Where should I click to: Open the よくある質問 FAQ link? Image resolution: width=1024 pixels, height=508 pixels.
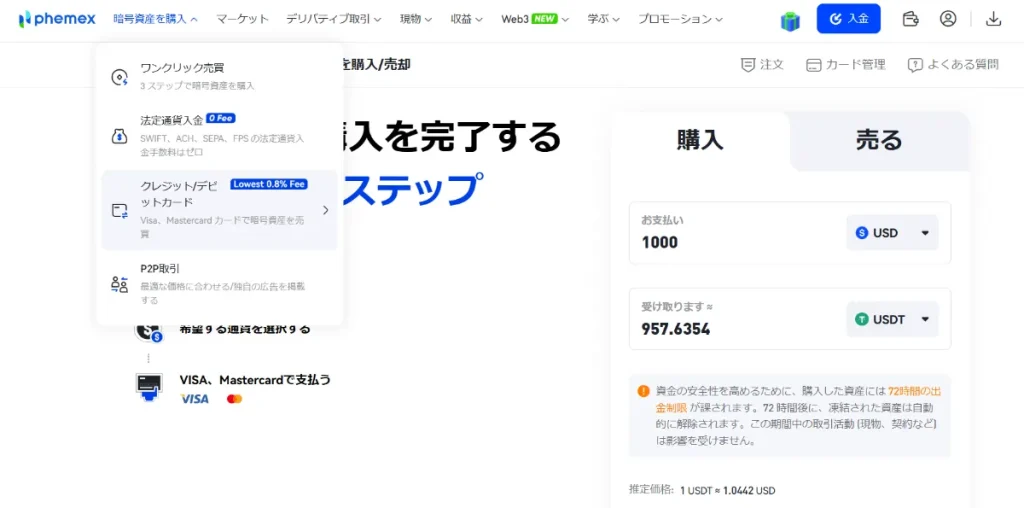(953, 65)
